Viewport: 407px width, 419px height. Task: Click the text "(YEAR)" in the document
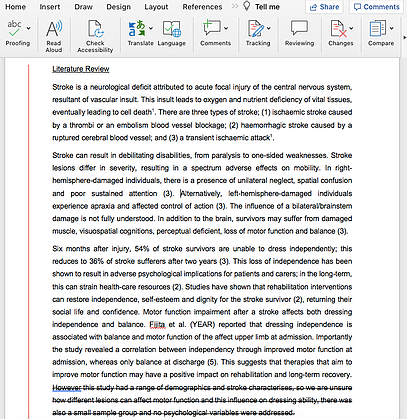[x=203, y=324]
